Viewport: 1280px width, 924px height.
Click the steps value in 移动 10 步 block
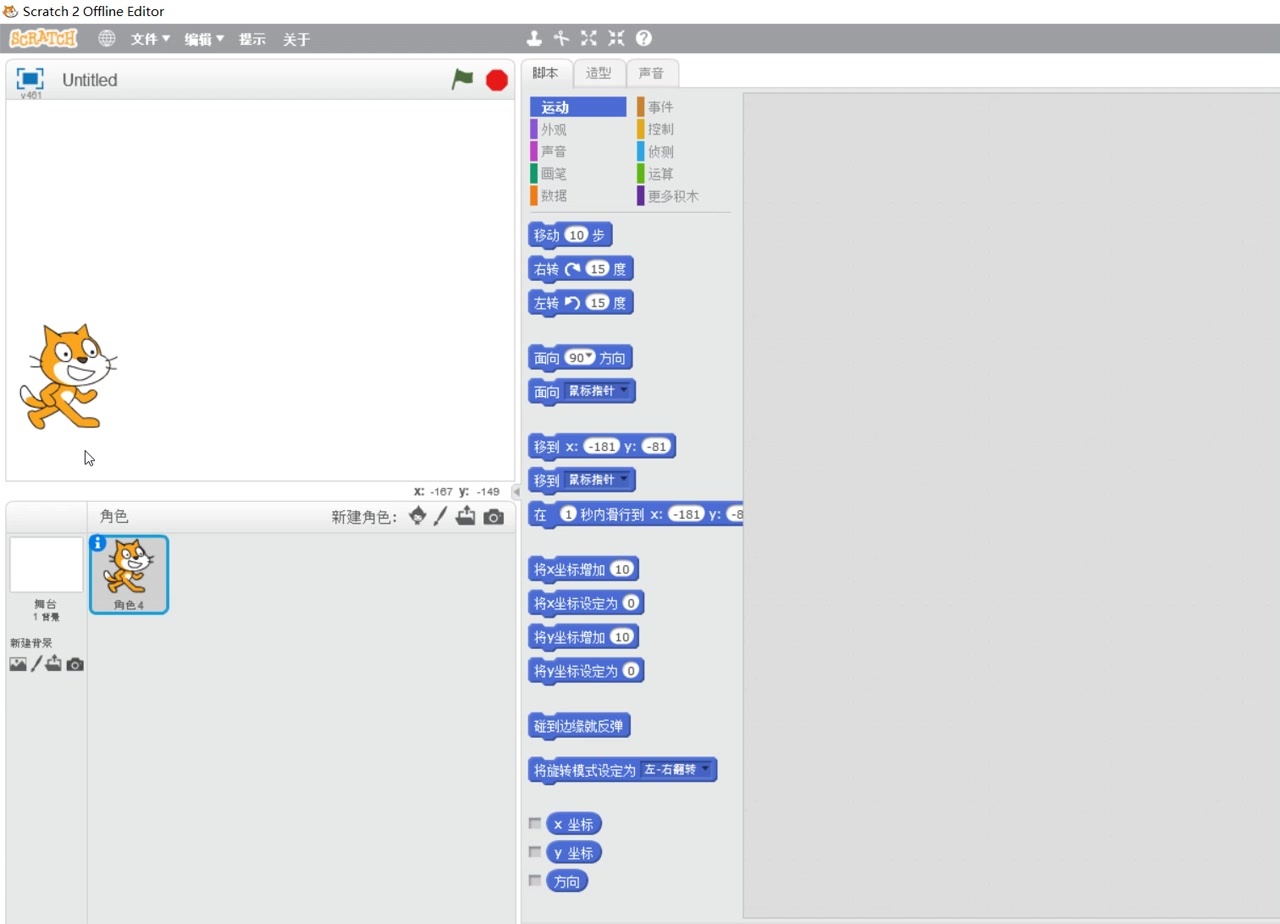click(575, 235)
